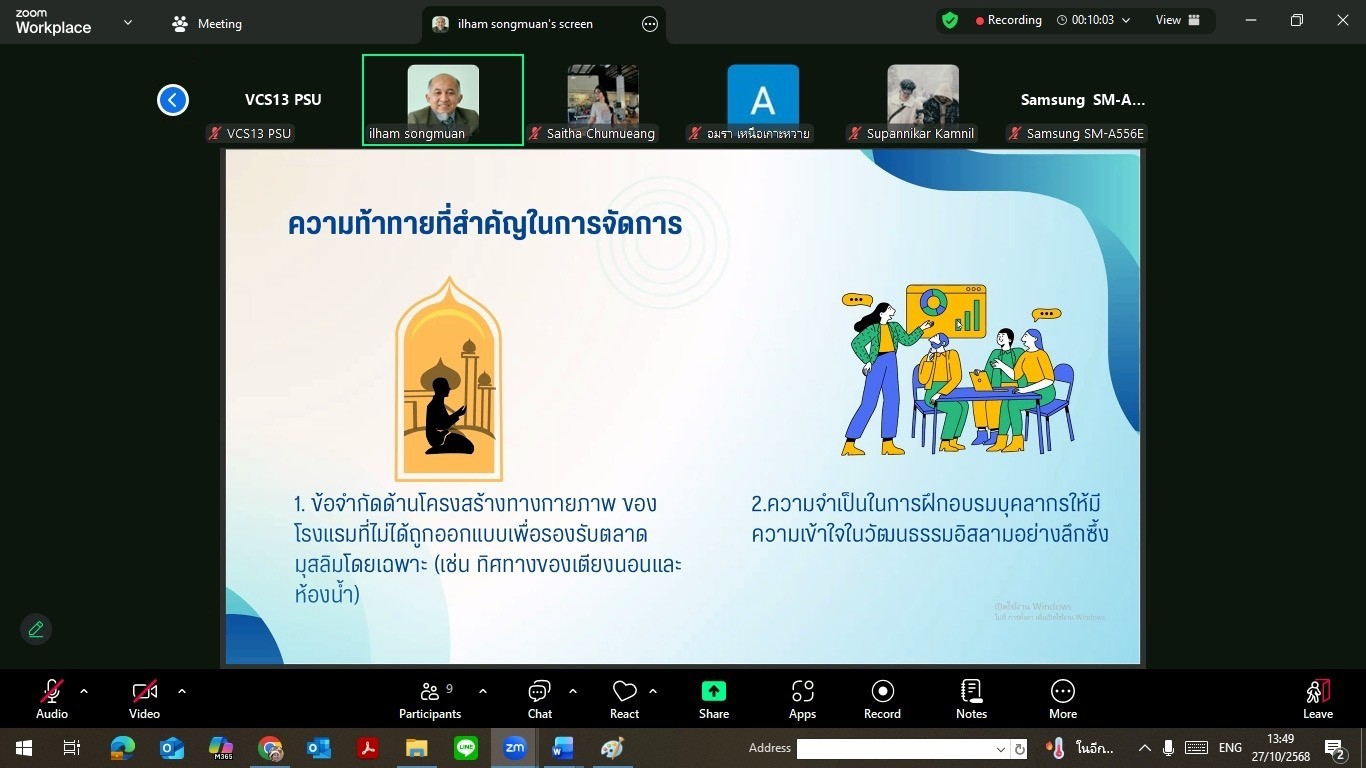This screenshot has height=768, width=1366.
Task: Open the React emoji menu
Action: coord(624,692)
